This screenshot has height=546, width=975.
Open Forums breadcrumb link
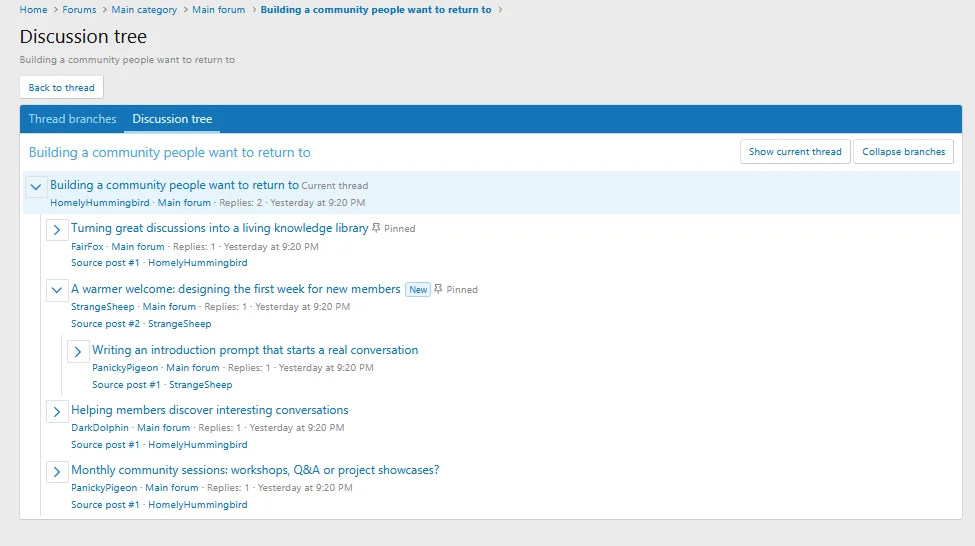[79, 10]
